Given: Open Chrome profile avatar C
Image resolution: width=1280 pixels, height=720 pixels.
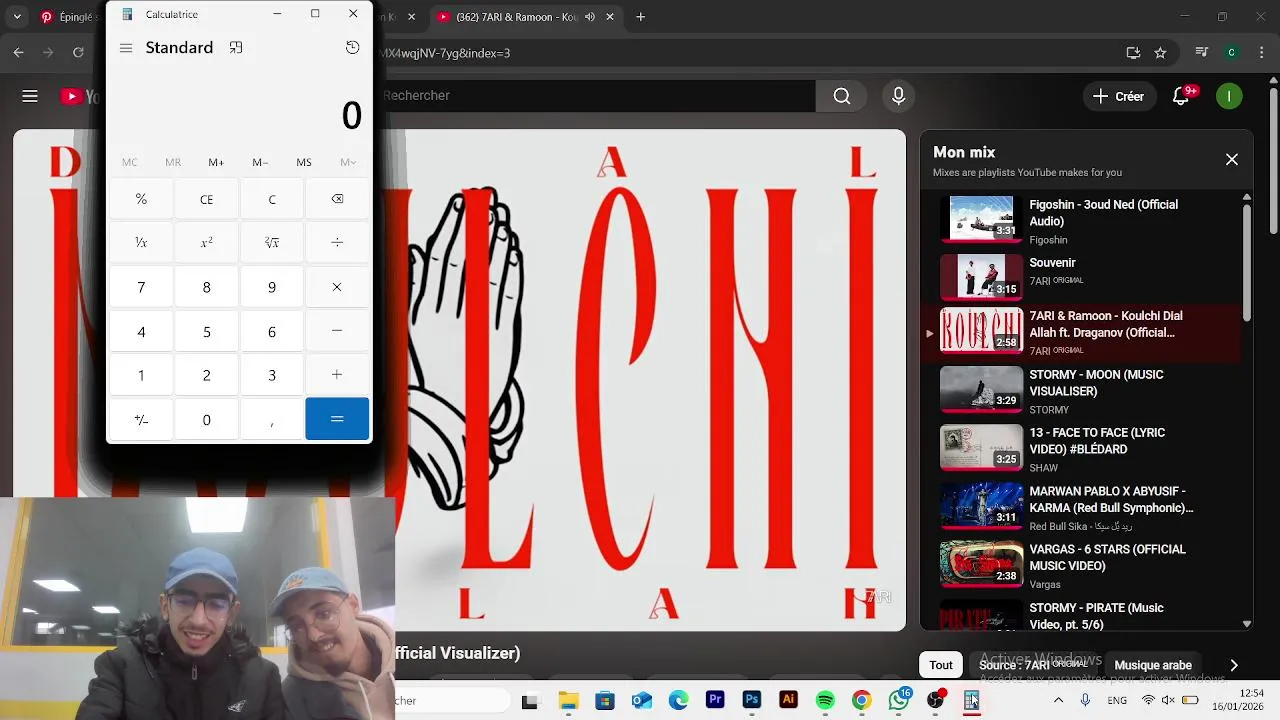Looking at the screenshot, I should click(x=1231, y=53).
